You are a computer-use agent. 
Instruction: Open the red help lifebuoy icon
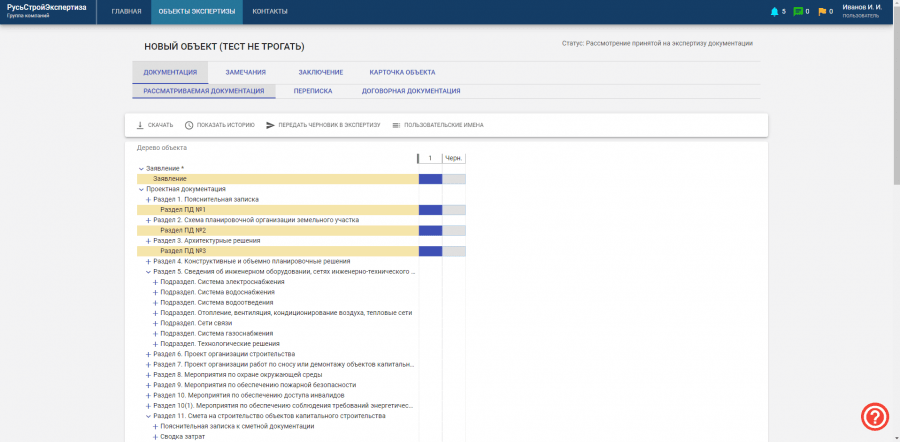coord(875,416)
